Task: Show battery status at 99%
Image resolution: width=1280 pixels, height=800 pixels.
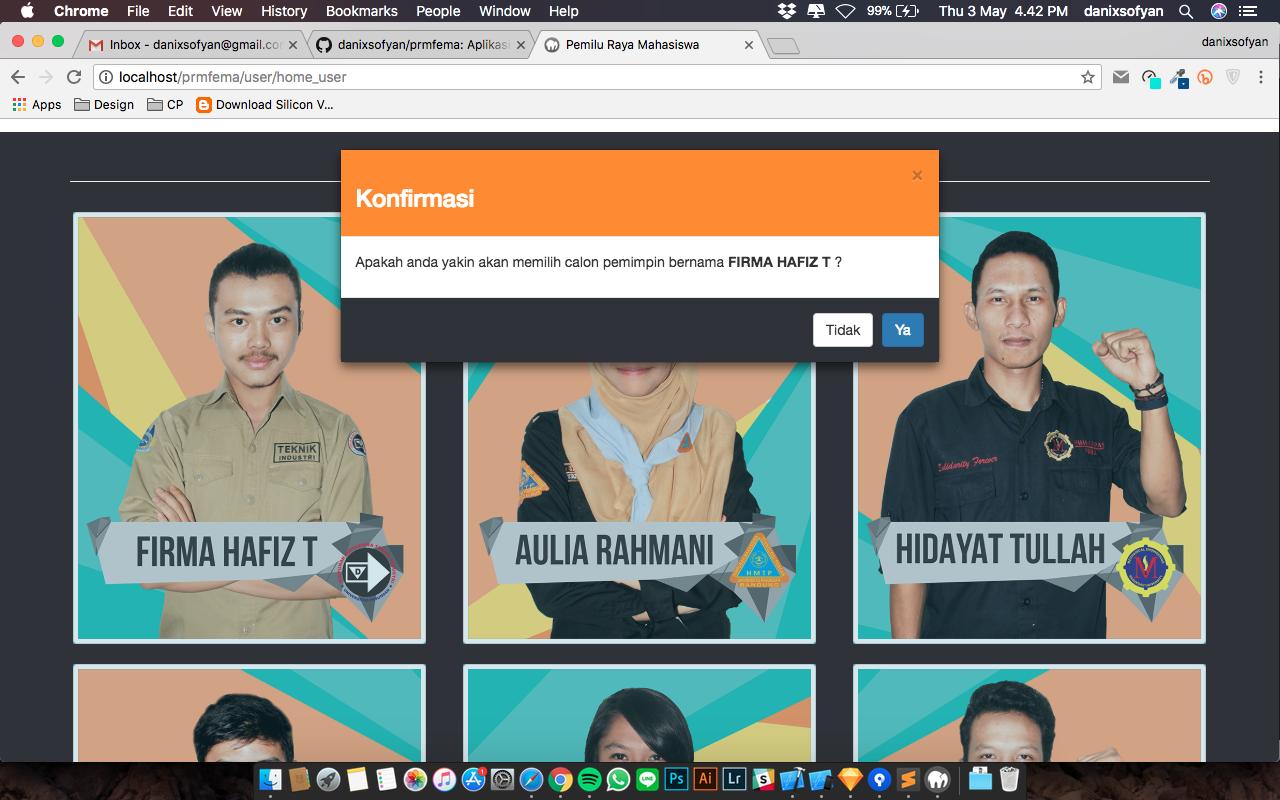Action: click(893, 11)
